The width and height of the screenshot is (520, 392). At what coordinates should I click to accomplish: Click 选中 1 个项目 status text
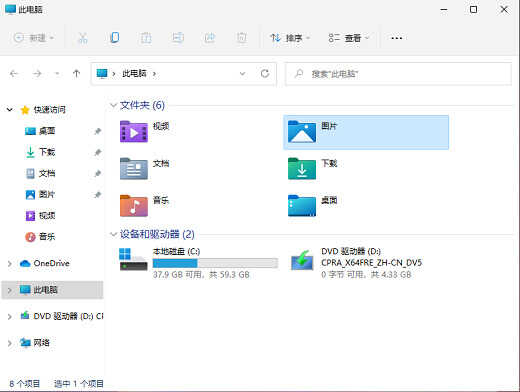pyautogui.click(x=79, y=384)
